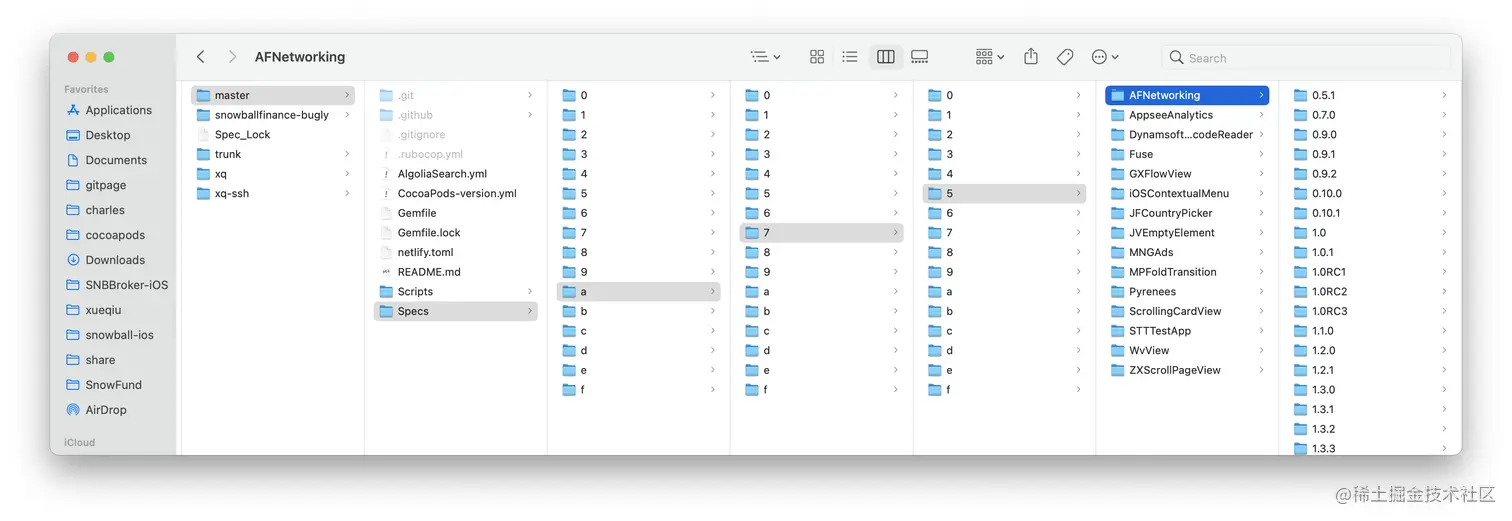Expand the xq-ssh folder chevron

tap(347, 193)
